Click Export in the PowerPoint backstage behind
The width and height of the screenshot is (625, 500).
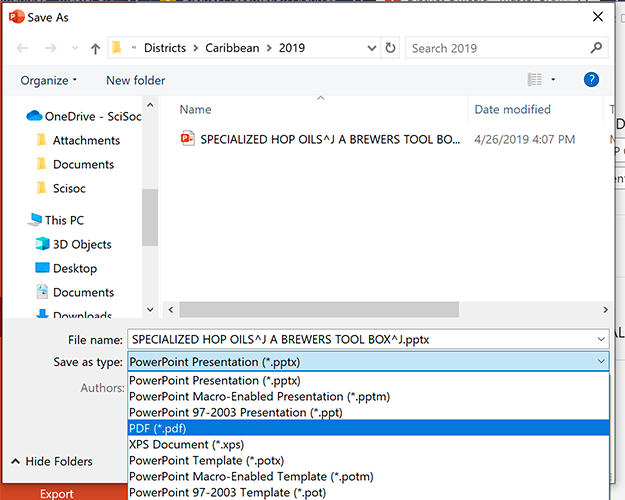tap(57, 494)
